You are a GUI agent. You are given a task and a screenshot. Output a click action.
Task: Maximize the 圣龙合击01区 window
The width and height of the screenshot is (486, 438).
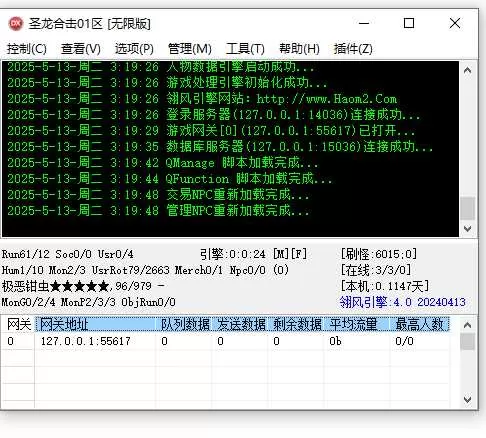click(409, 24)
